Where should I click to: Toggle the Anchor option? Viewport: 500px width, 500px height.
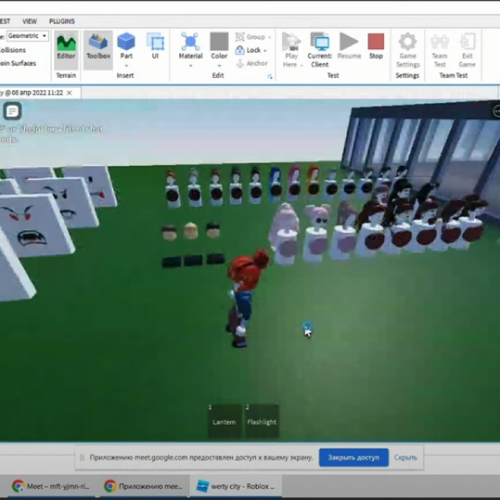pos(252,63)
